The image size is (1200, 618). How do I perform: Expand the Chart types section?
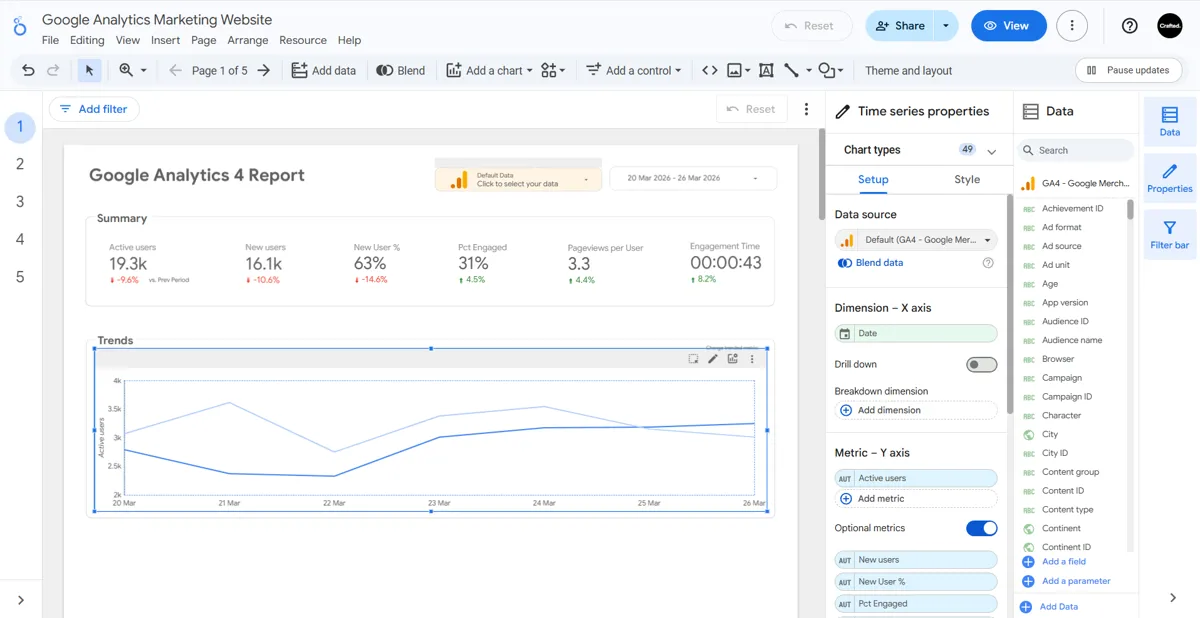click(x=992, y=149)
